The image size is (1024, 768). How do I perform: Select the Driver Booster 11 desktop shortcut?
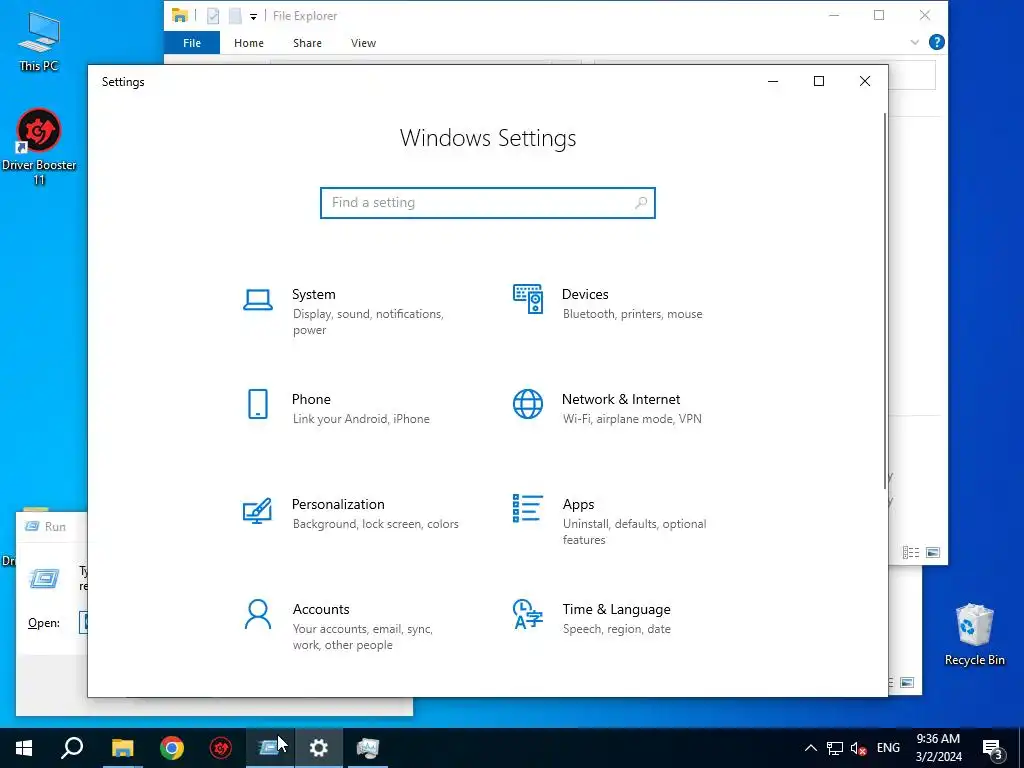(x=39, y=147)
